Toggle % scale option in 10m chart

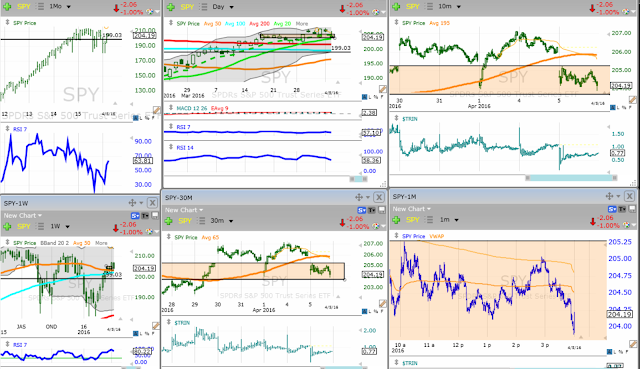click(624, 107)
